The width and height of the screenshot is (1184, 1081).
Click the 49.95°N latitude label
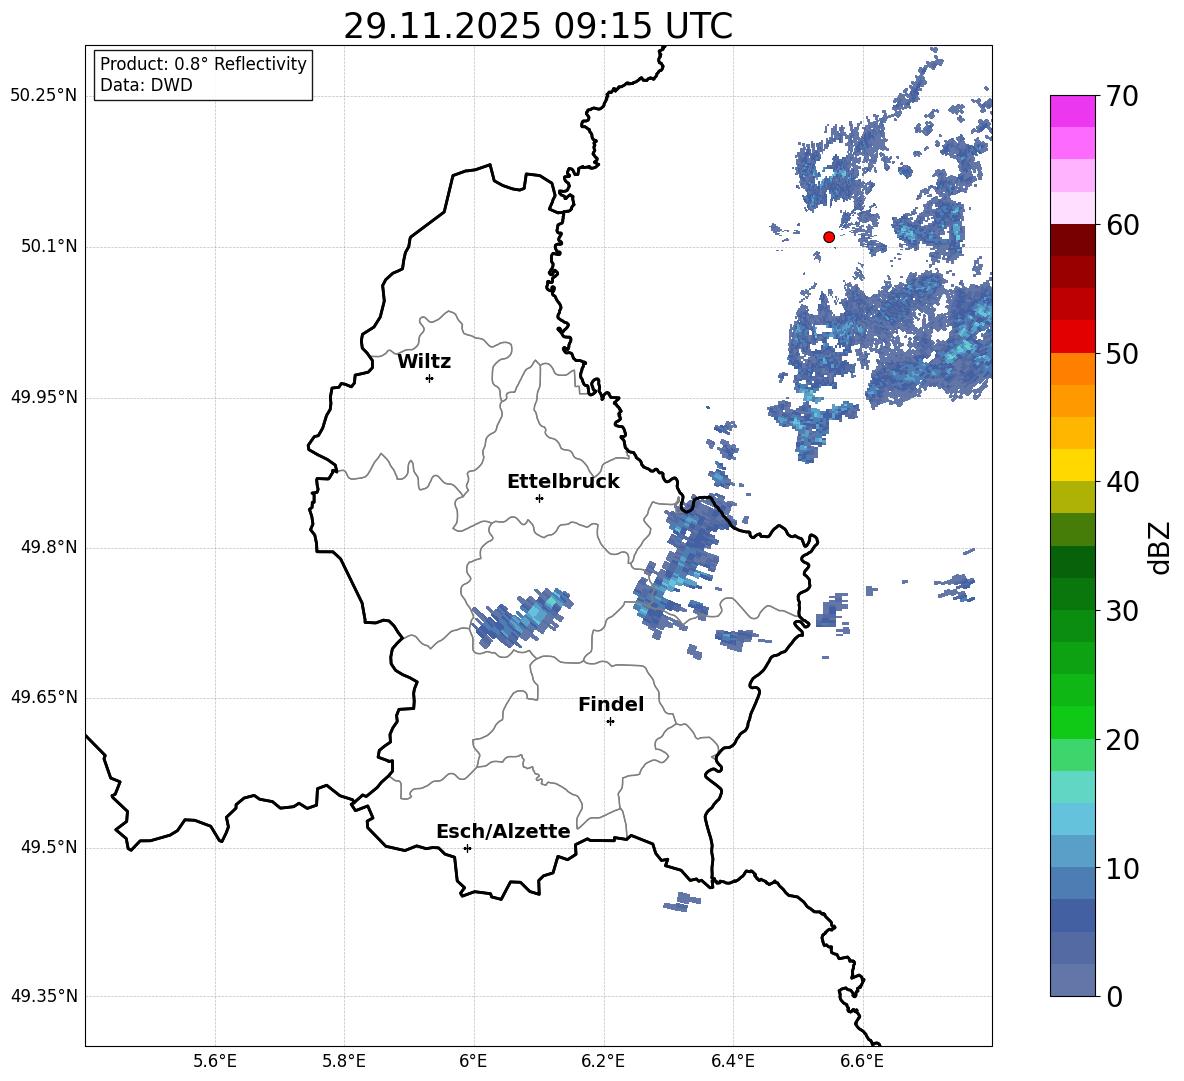[44, 397]
